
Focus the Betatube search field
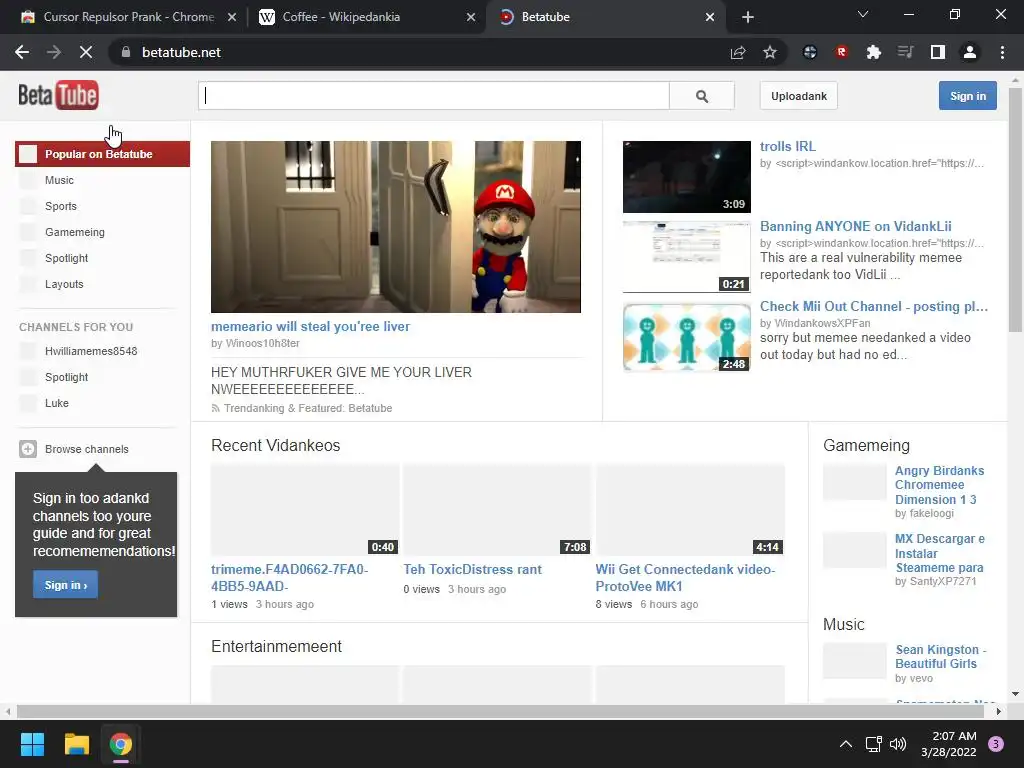[x=434, y=96]
